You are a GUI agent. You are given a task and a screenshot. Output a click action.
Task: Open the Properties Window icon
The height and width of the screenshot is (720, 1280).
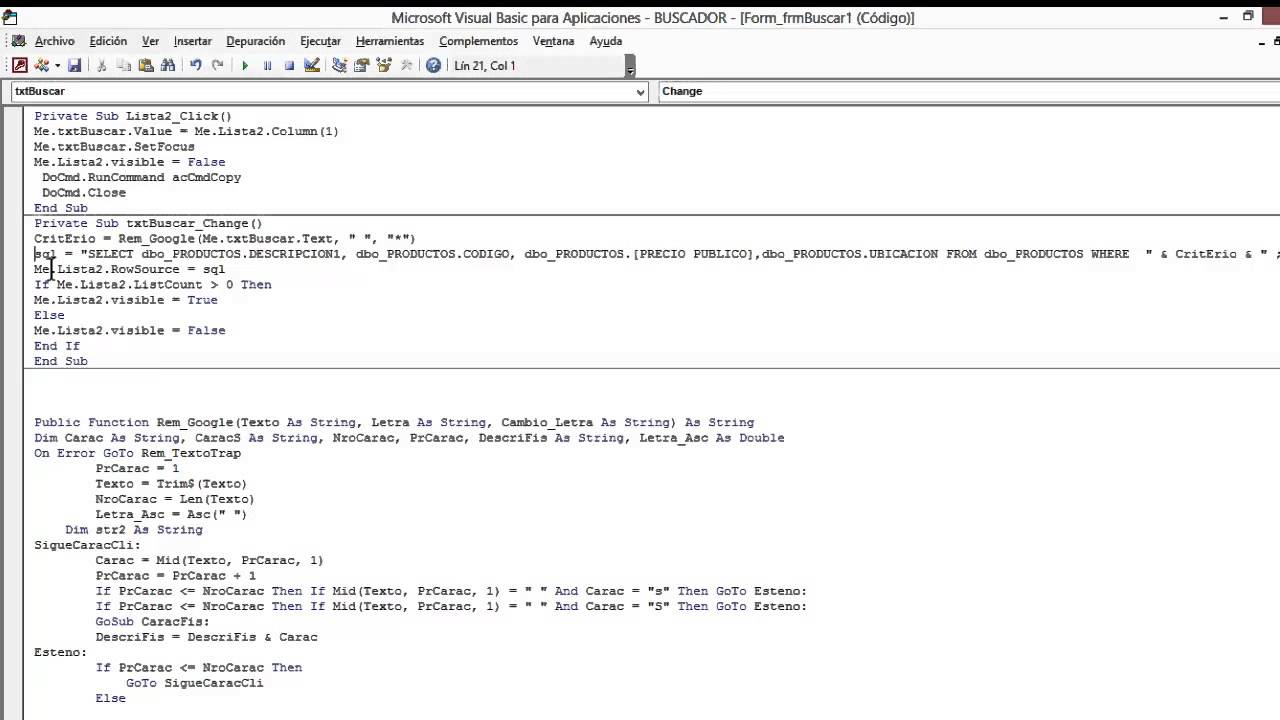click(361, 65)
